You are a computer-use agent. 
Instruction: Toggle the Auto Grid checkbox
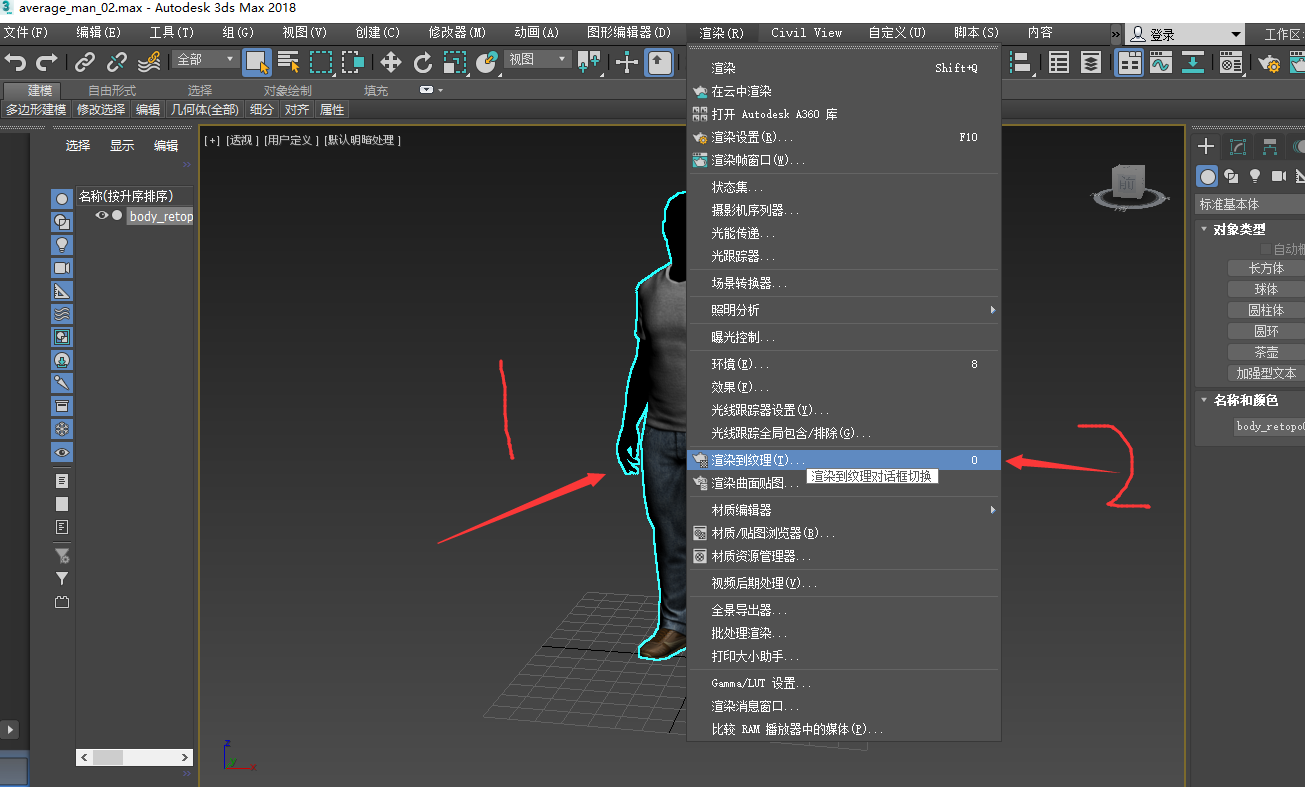(x=1266, y=249)
